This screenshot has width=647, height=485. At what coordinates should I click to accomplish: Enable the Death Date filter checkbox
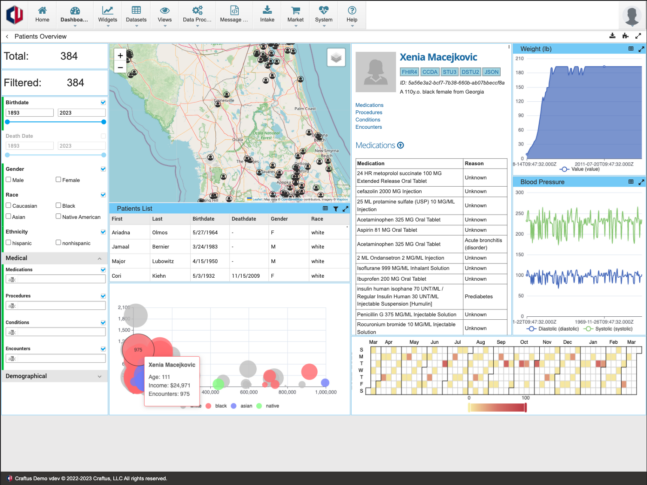coord(103,134)
